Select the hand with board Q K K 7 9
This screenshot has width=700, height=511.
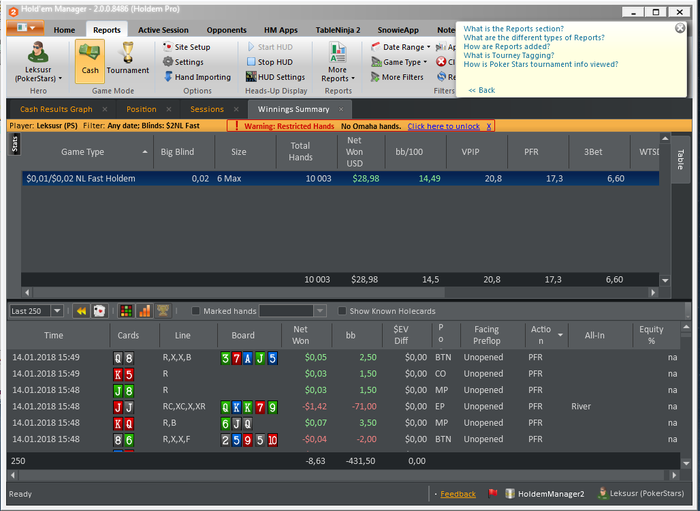pos(343,407)
